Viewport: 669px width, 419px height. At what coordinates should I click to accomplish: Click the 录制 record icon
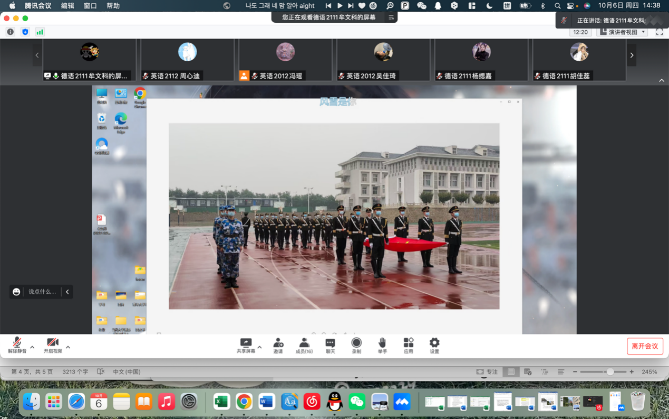(356, 342)
